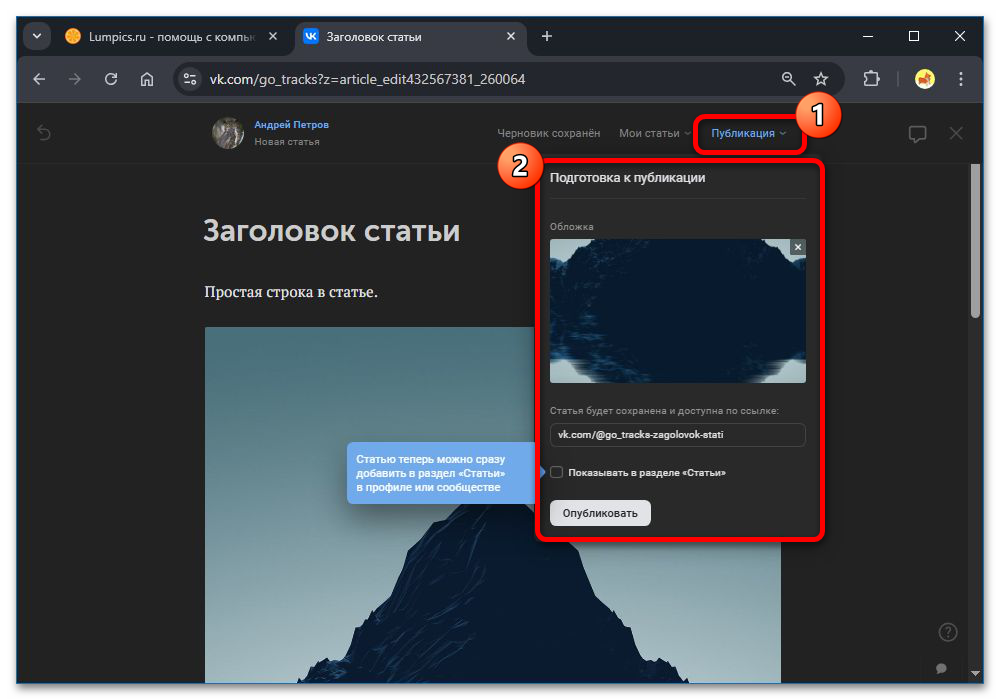Click the undo arrow in the article editor
Screen dimensions: 1000x700
click(x=44, y=132)
